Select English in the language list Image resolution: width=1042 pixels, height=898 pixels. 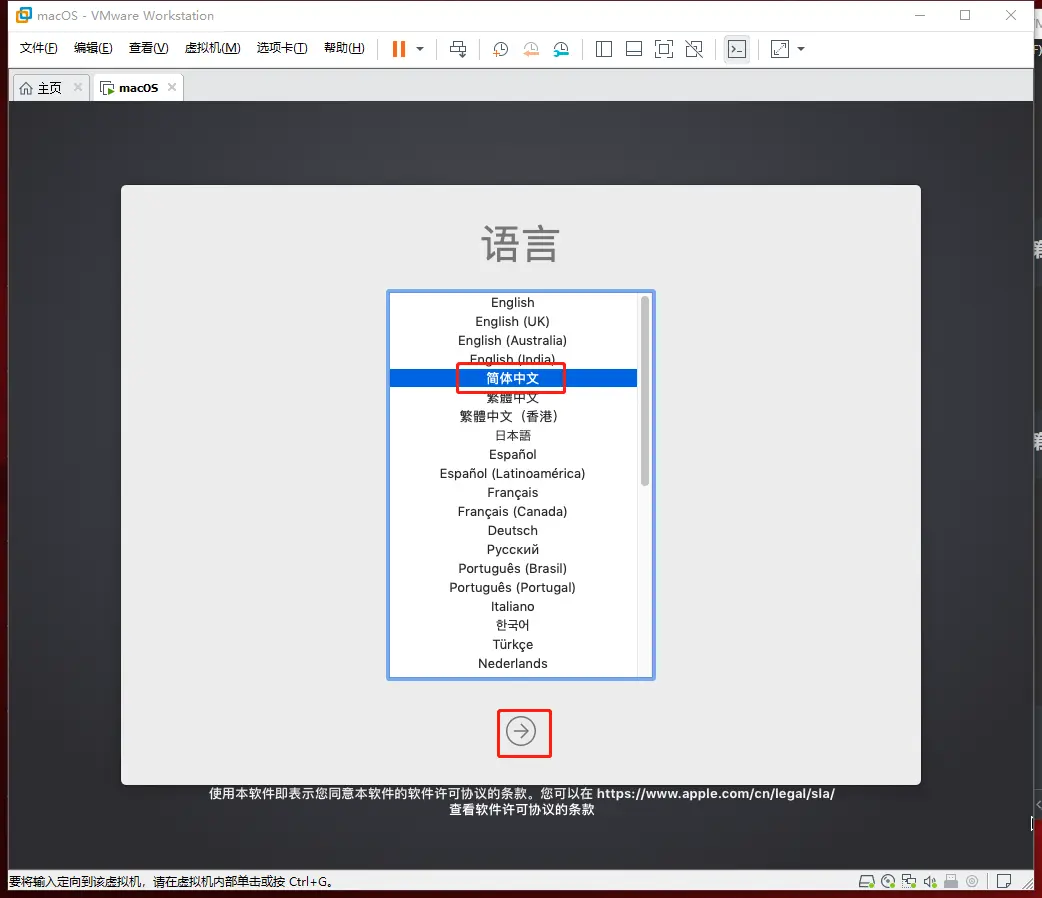coord(512,302)
